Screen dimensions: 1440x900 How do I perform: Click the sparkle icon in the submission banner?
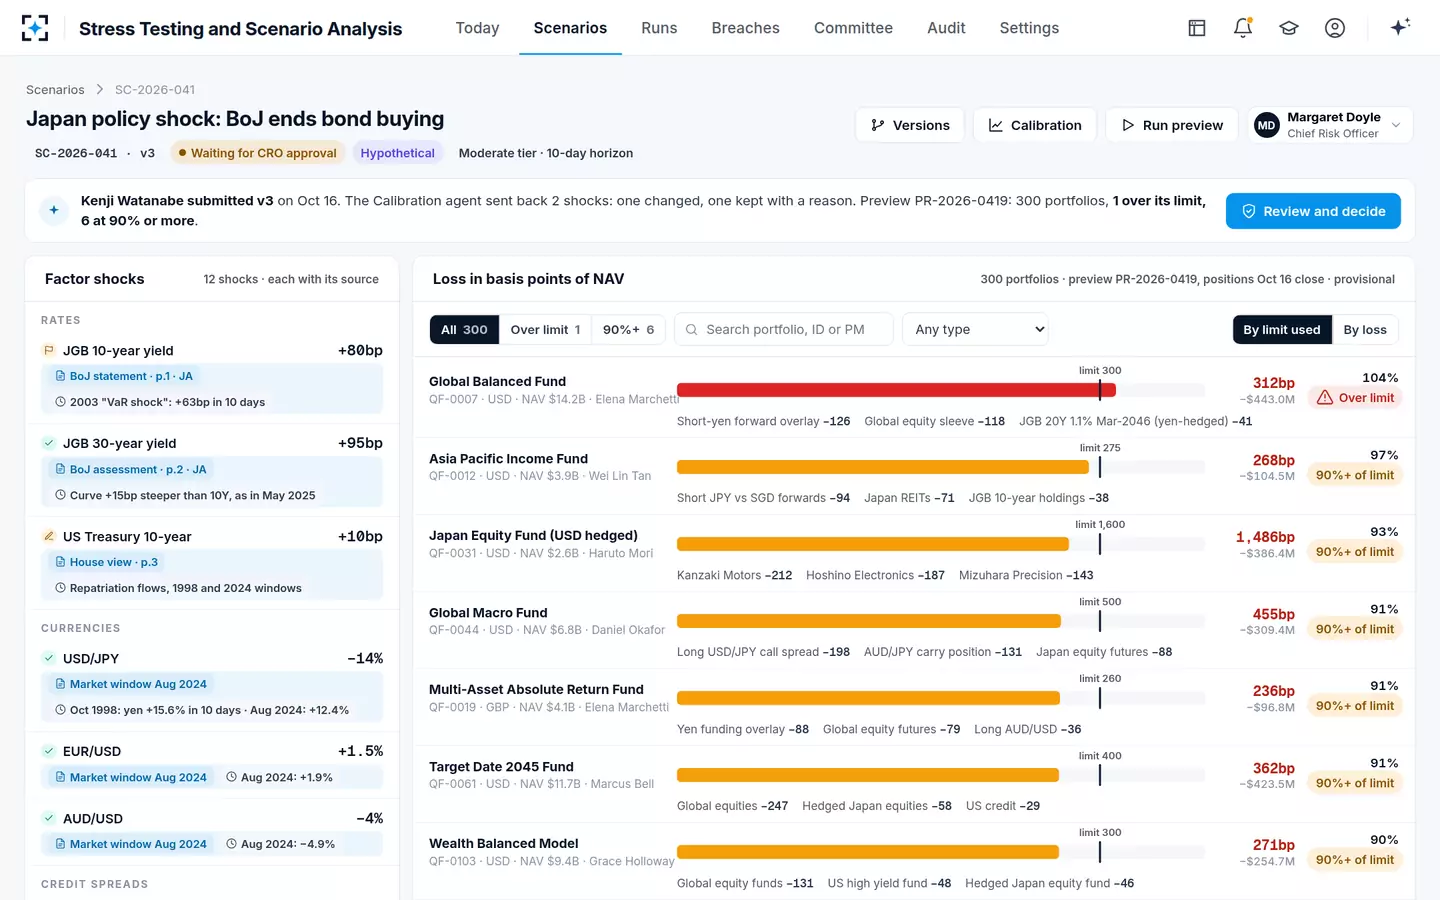pos(54,210)
